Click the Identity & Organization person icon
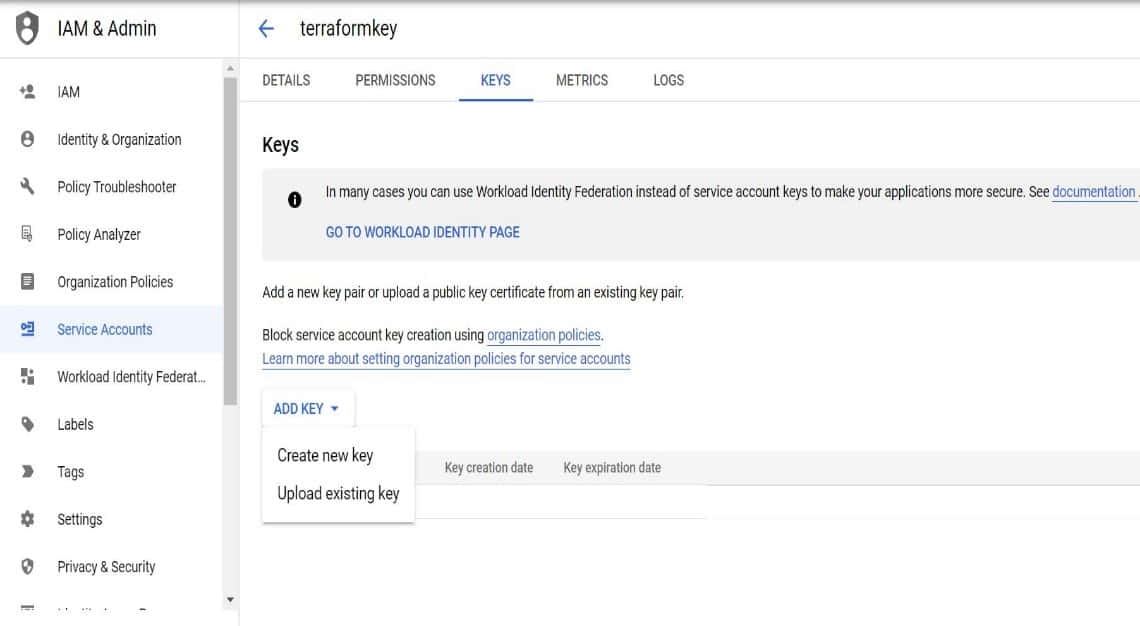This screenshot has width=1140, height=626. pyautogui.click(x=27, y=139)
